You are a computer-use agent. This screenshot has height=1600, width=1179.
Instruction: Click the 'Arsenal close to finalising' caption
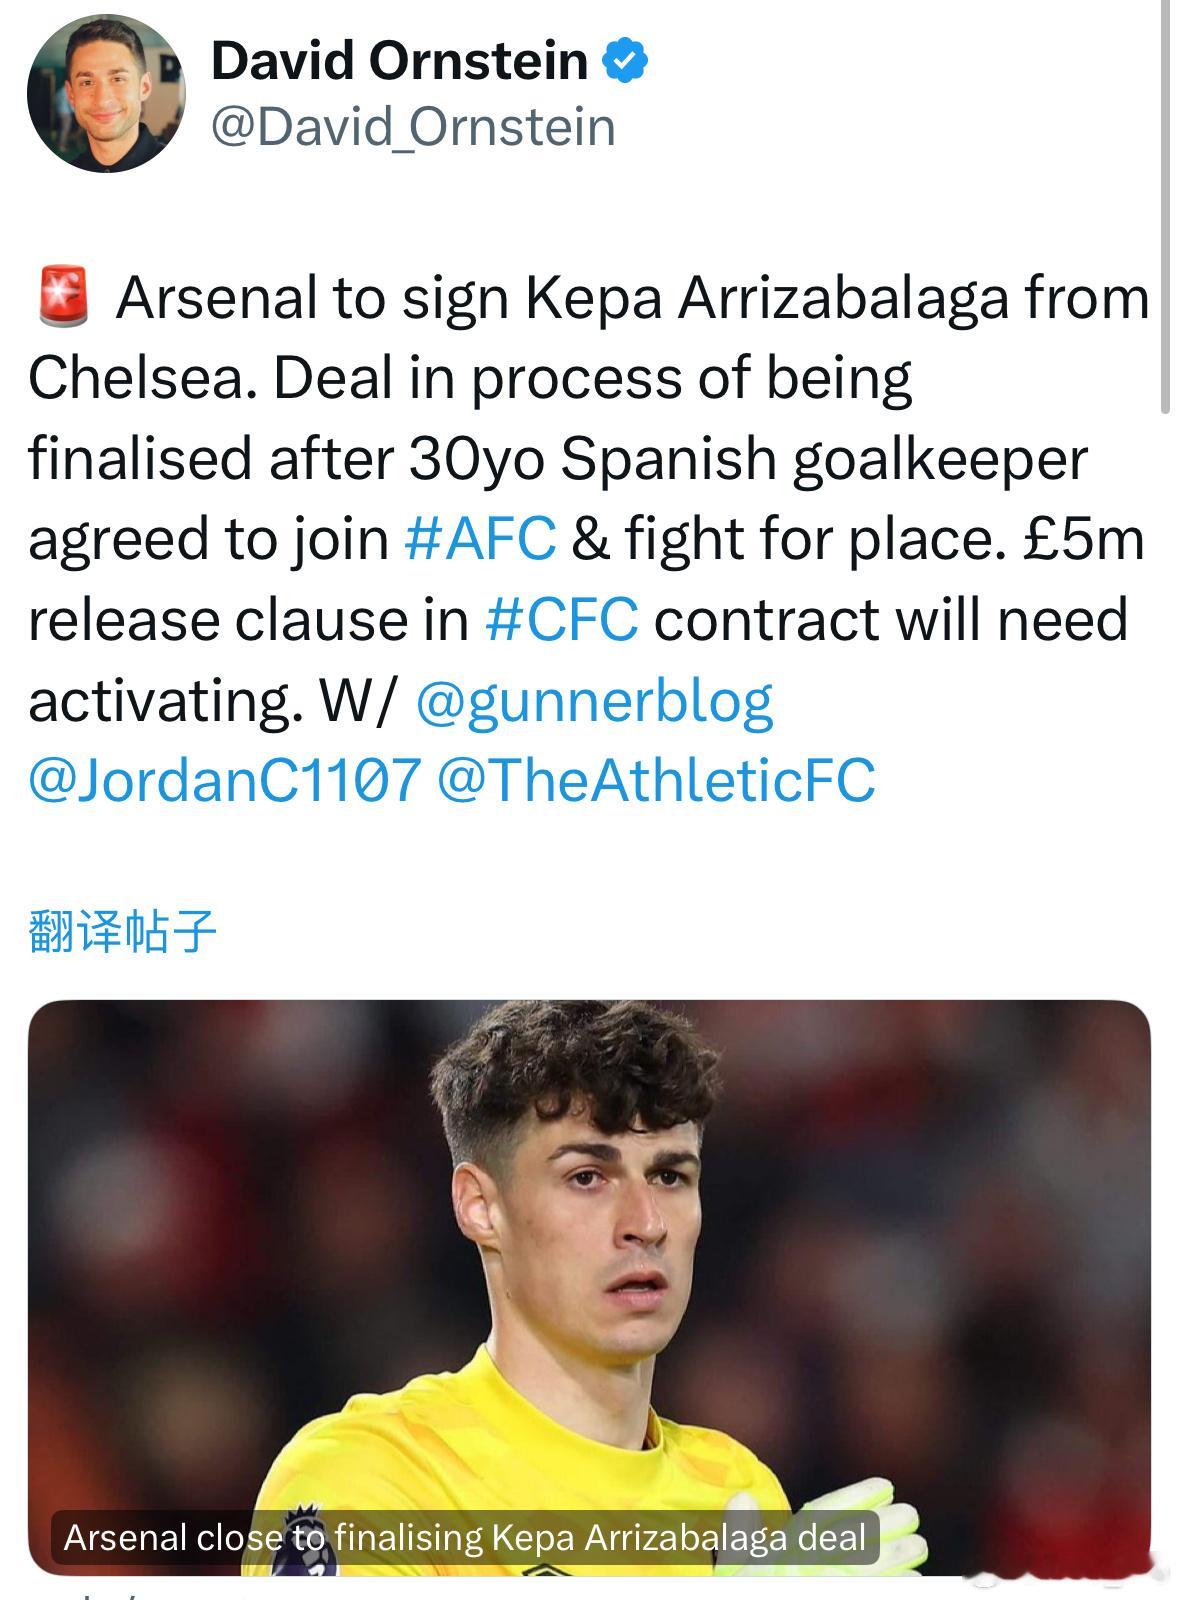[x=465, y=1537]
